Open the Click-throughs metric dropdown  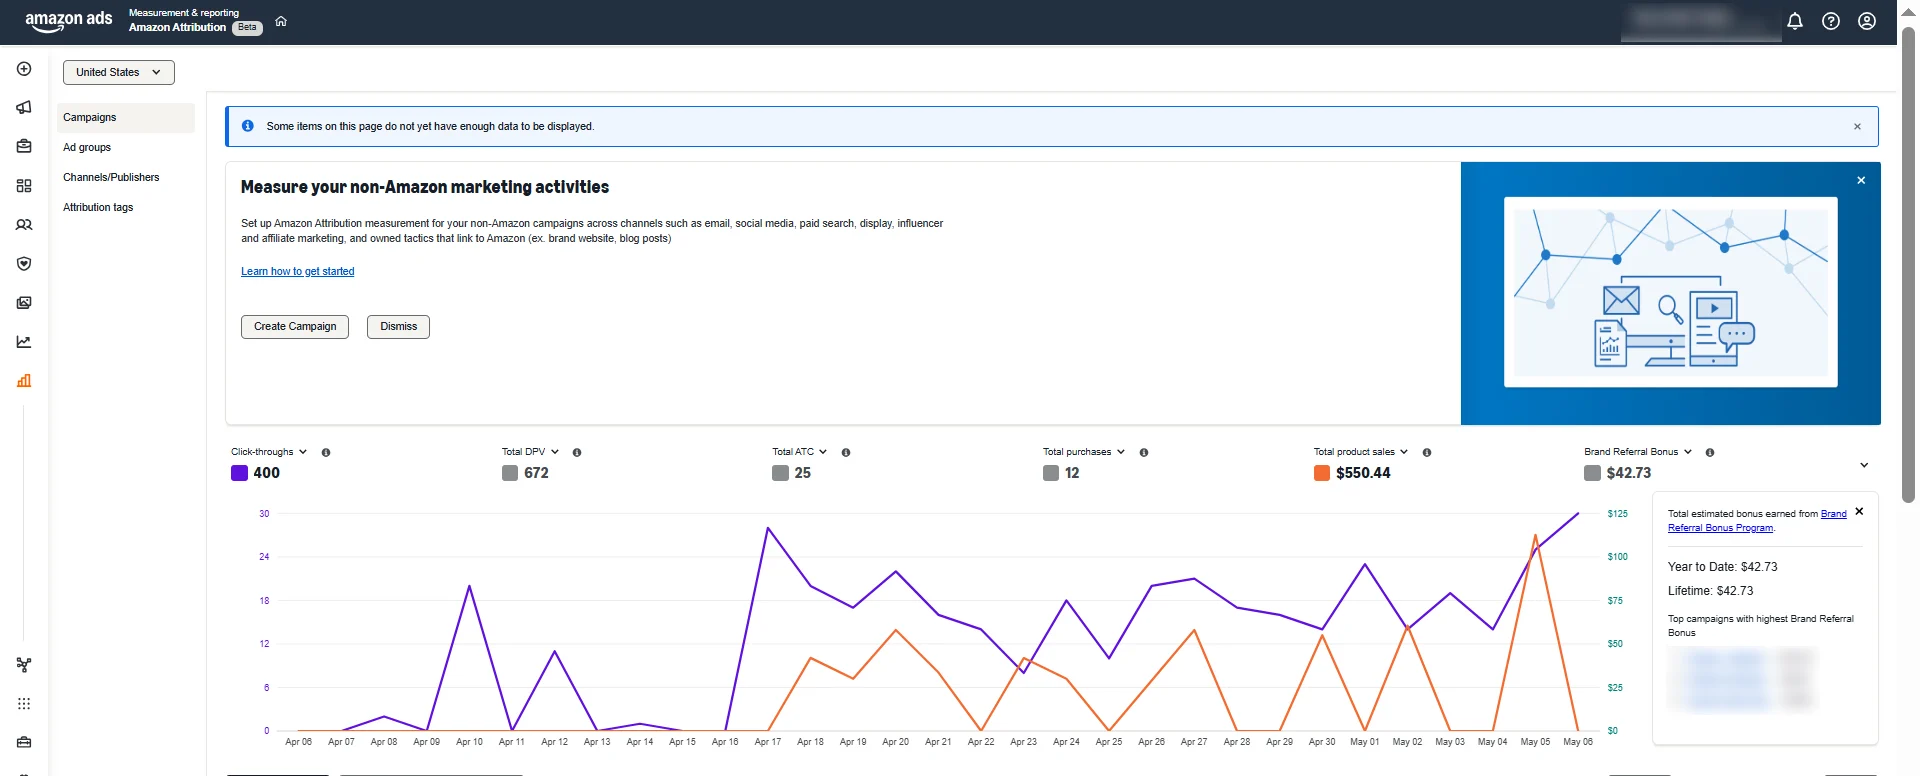click(x=269, y=452)
